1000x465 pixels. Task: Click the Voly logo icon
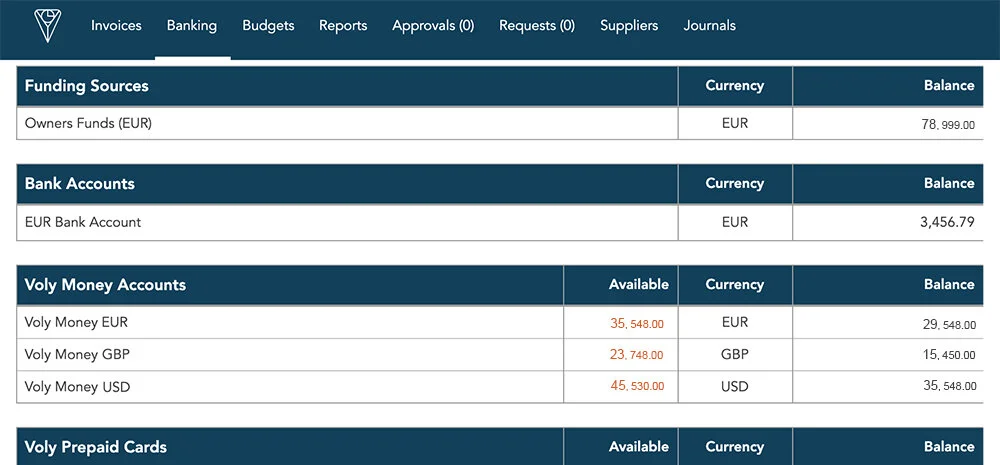coord(47,26)
